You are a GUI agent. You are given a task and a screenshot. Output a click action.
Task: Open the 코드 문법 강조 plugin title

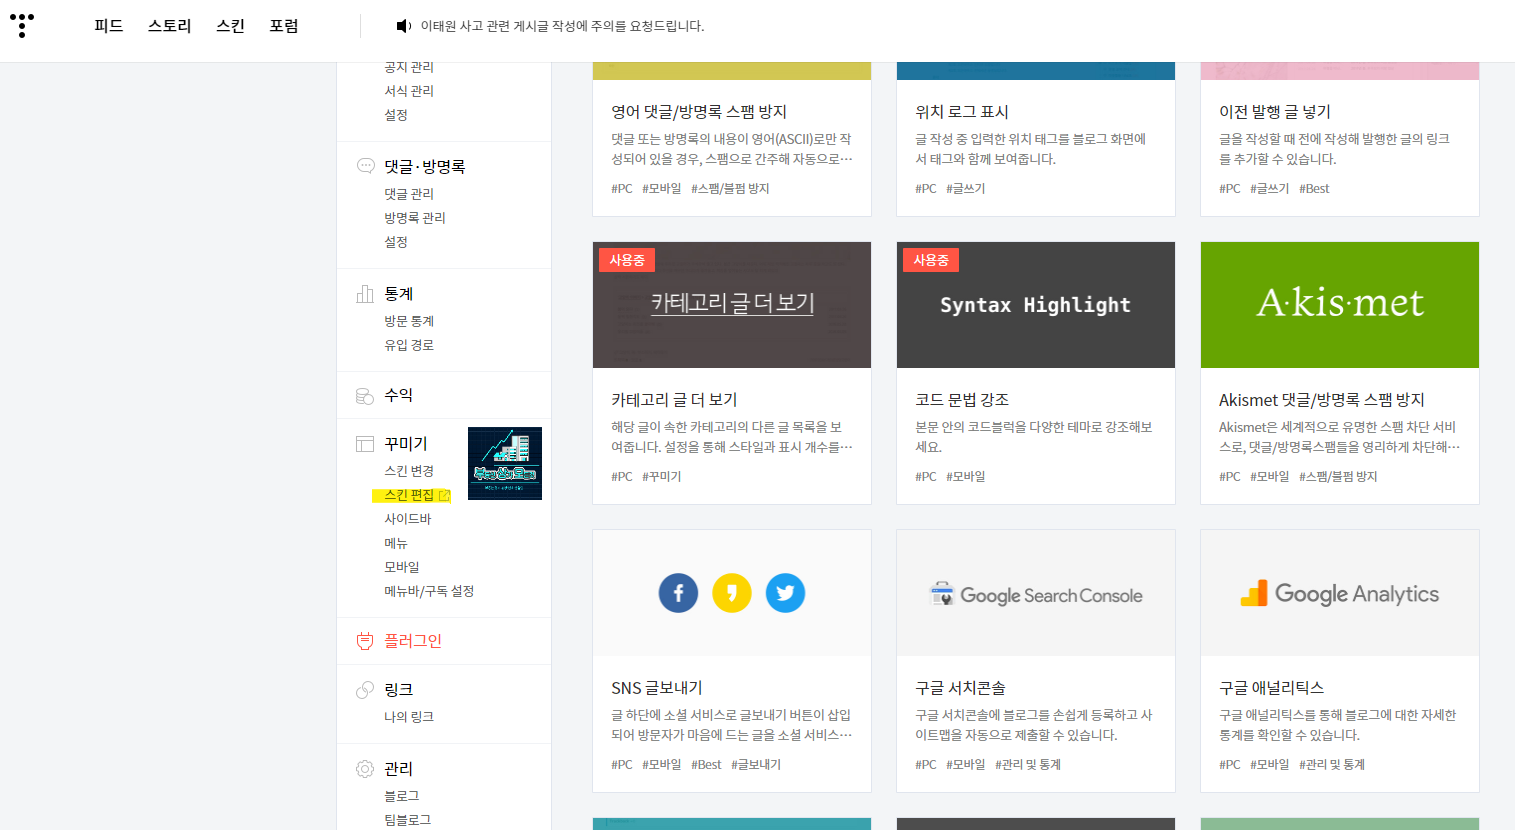[x=962, y=400]
